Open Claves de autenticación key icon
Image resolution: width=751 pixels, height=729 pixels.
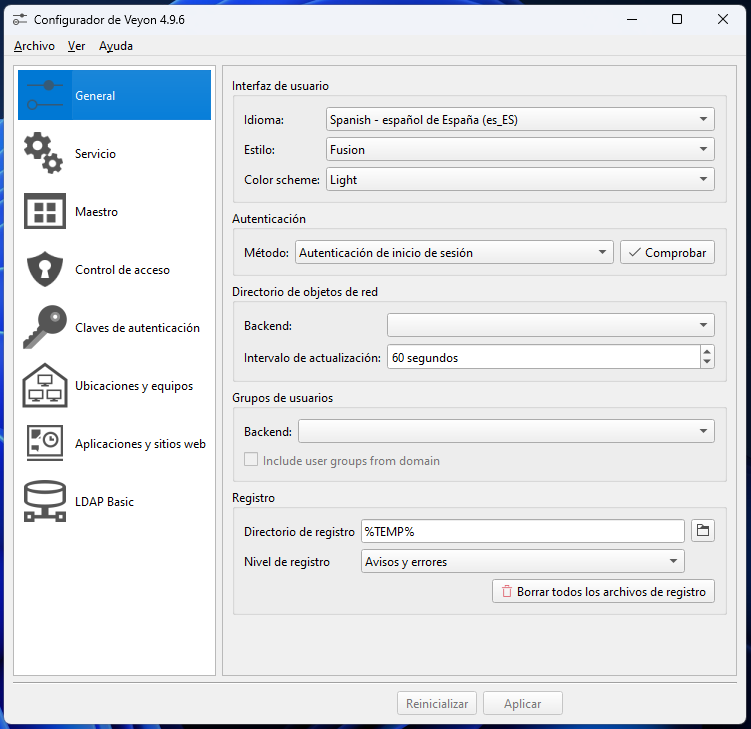click(45, 327)
